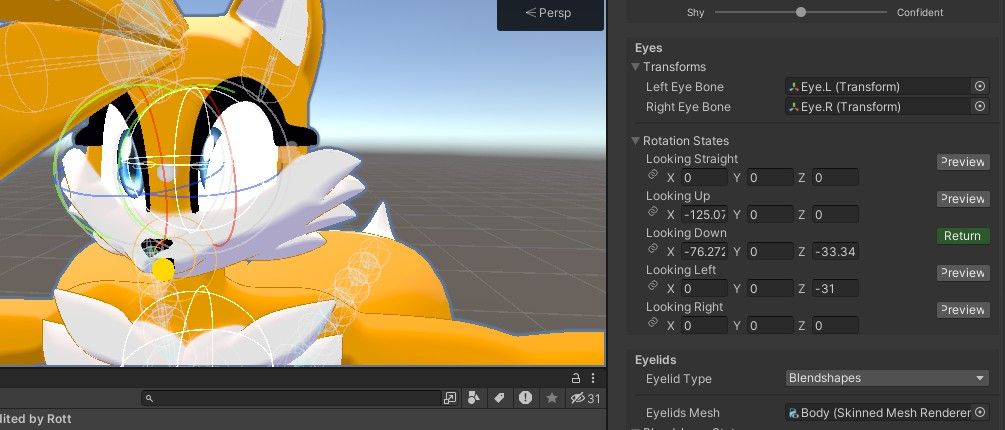Image resolution: width=1005 pixels, height=430 pixels.
Task: Toggle link icon for Looking Up
Action: pos(653,212)
